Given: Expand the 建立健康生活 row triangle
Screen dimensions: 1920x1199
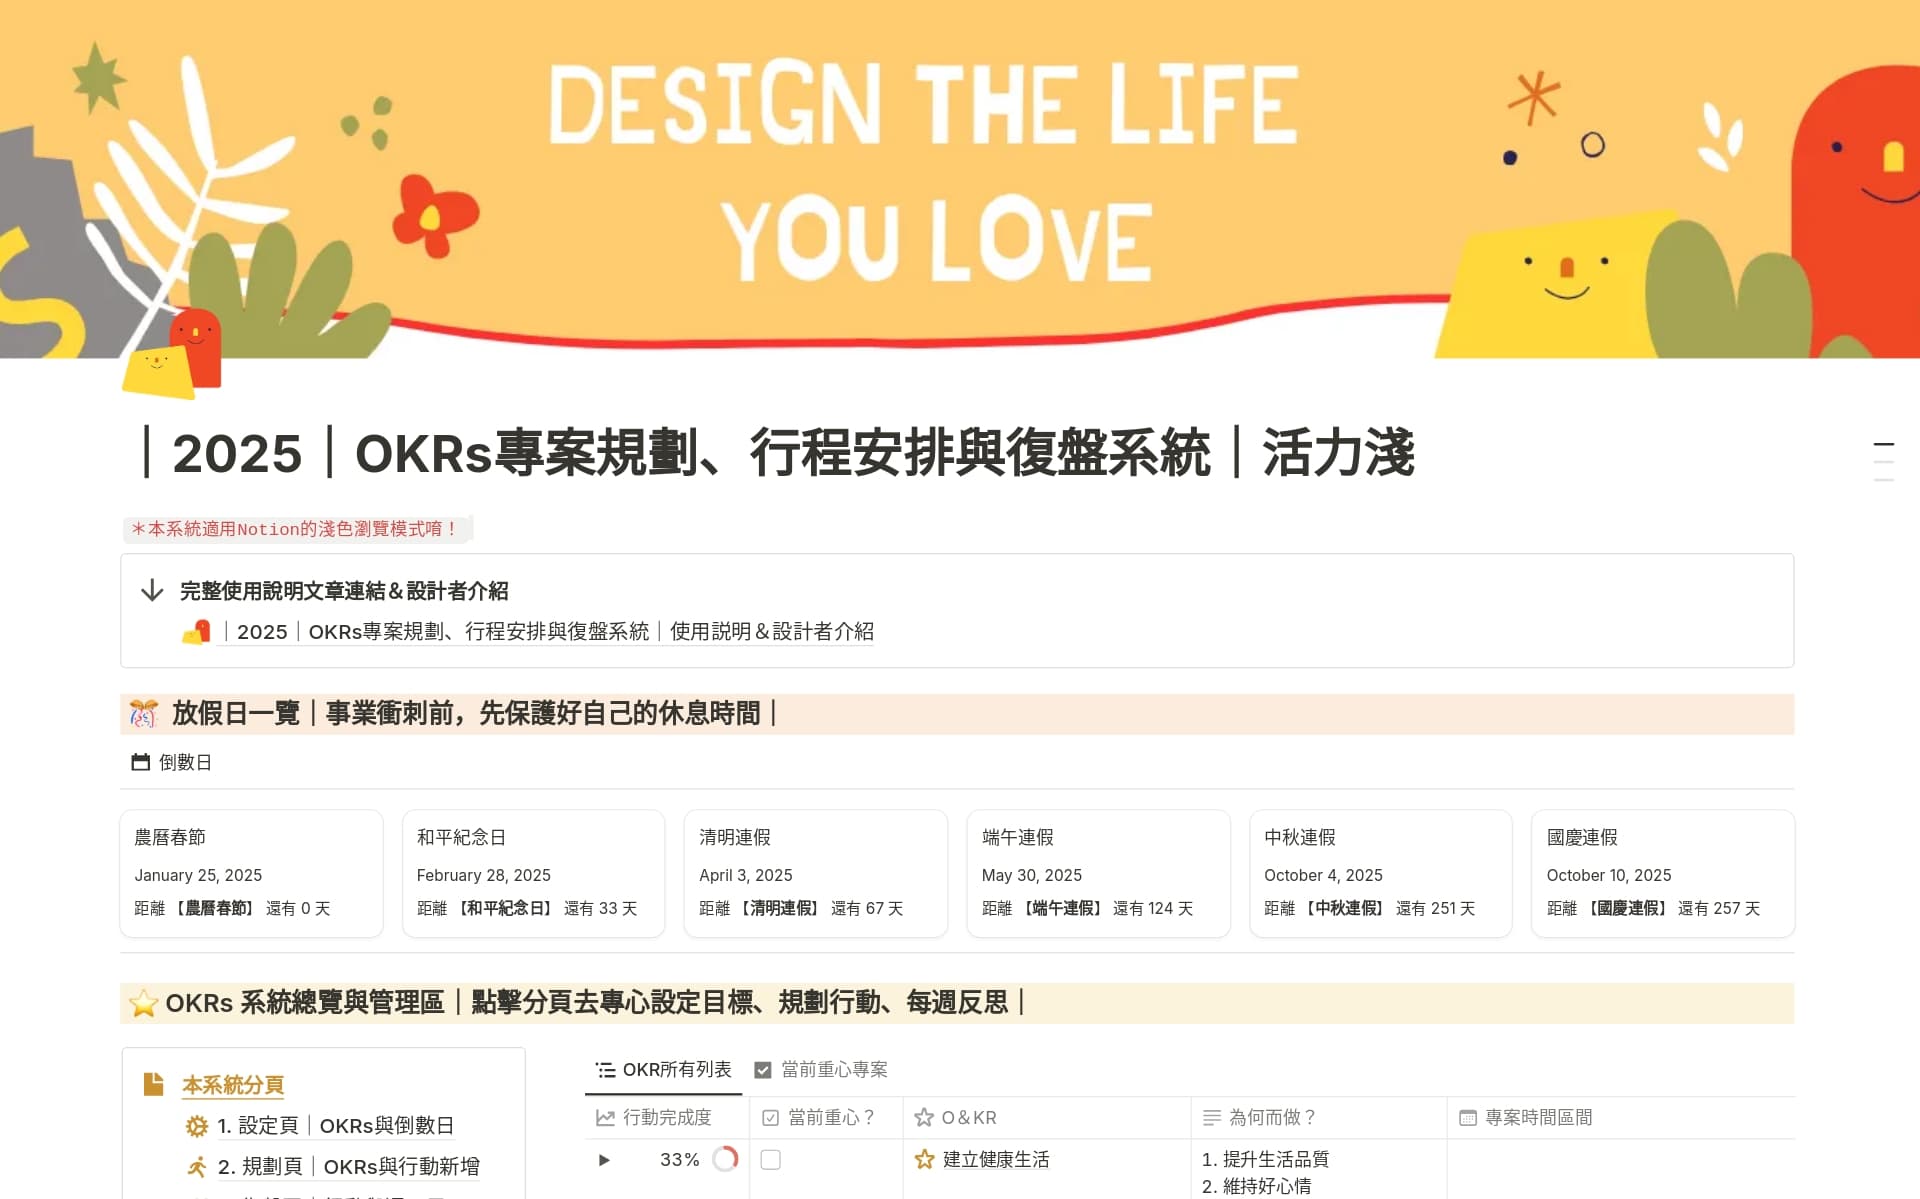Looking at the screenshot, I should [604, 1160].
